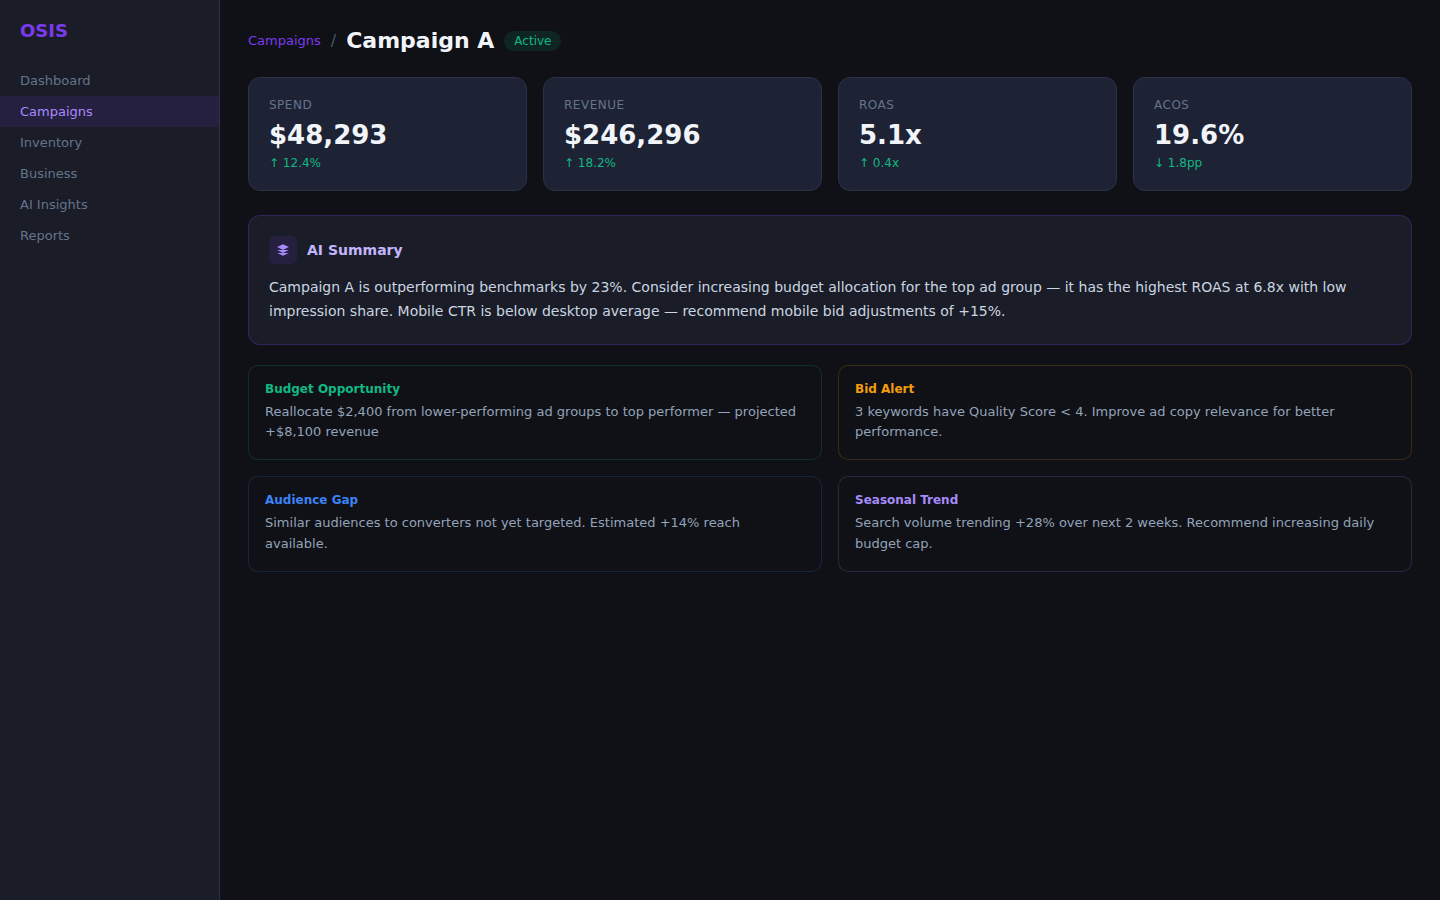Viewport: 1440px width, 900px height.
Task: Open the Bid Alert insight card
Action: (x=1125, y=412)
